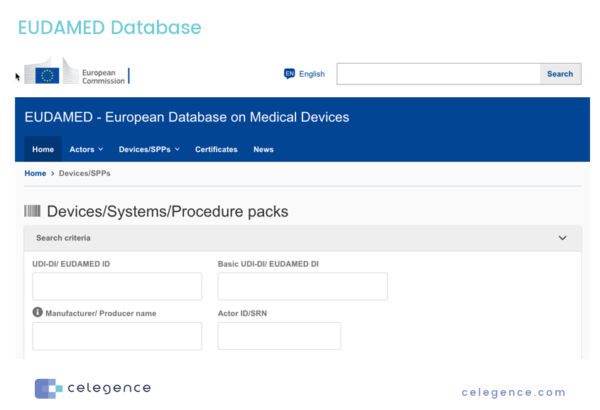The height and width of the screenshot is (410, 600).
Task: Click the info icon beside Manufacturer/Producer name
Action: [38, 312]
